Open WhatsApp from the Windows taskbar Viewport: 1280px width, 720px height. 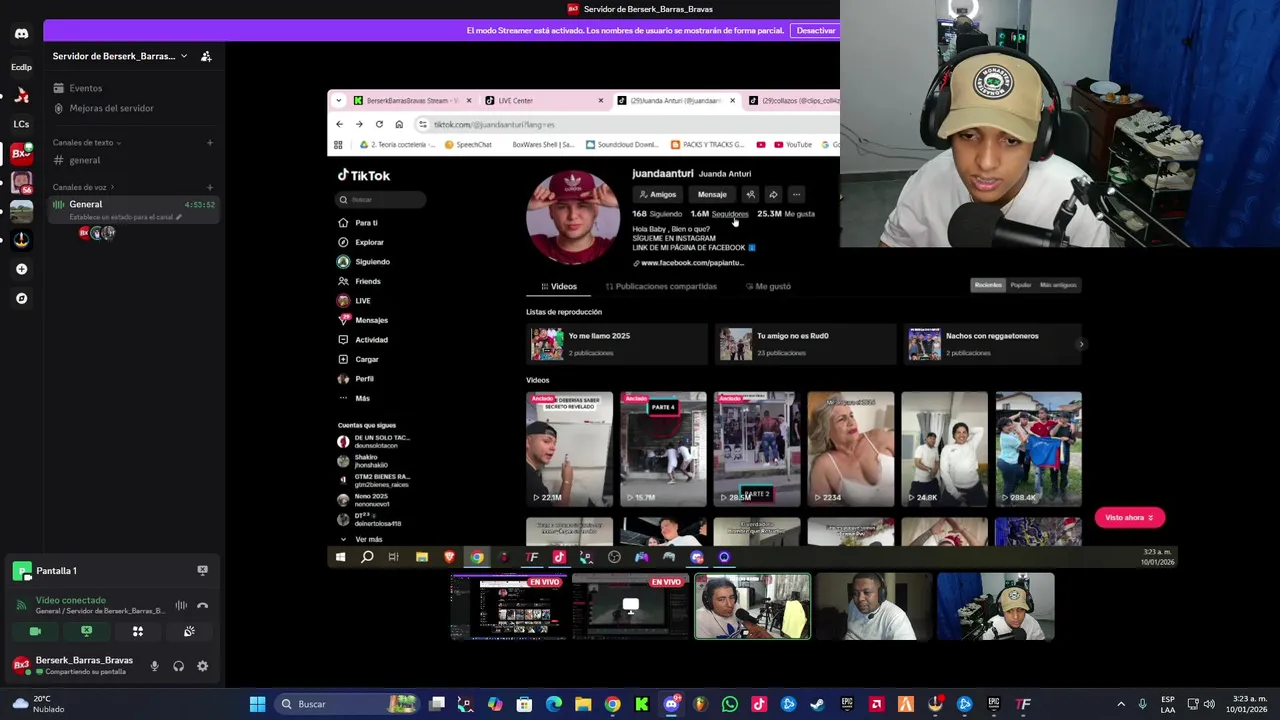coord(729,704)
